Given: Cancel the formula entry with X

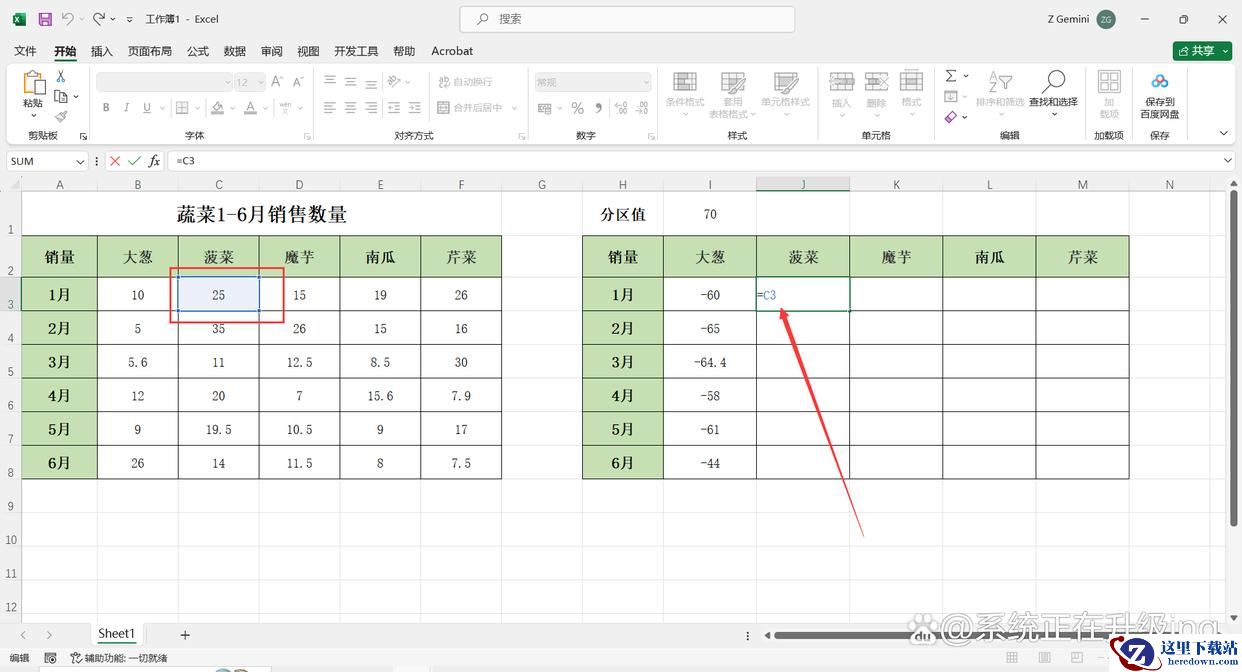Looking at the screenshot, I should tap(115, 161).
